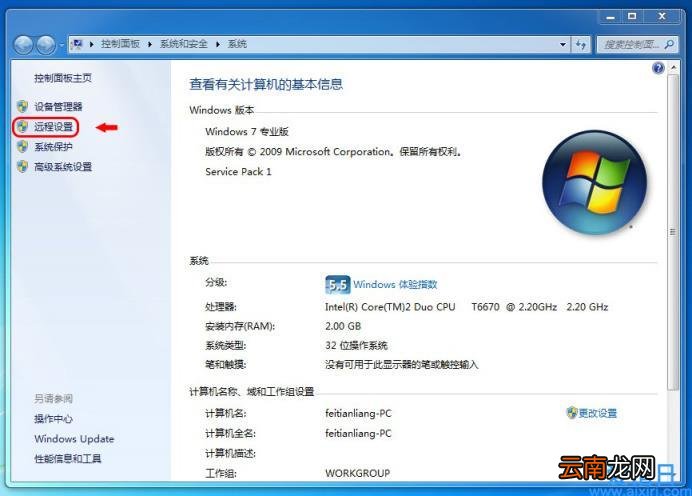This screenshot has width=692, height=496.
Task: Open 系统和安全 breadcrumb segment
Action: click(184, 44)
